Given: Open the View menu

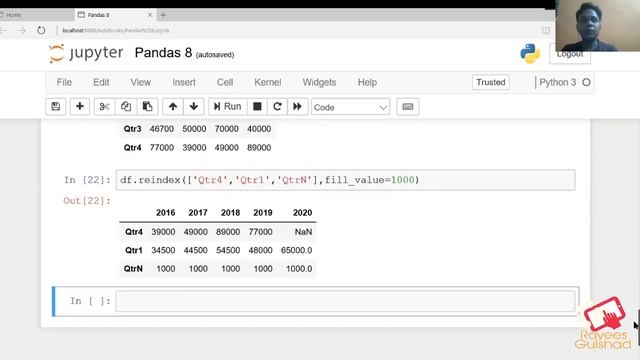Looking at the screenshot, I should point(141,82).
